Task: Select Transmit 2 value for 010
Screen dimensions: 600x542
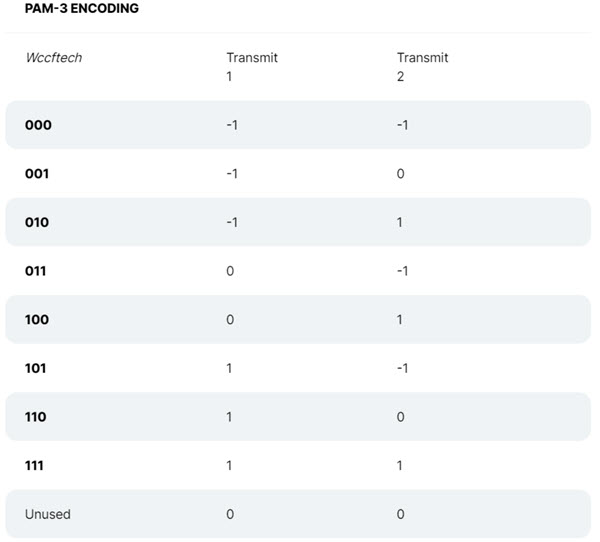Action: [x=399, y=222]
